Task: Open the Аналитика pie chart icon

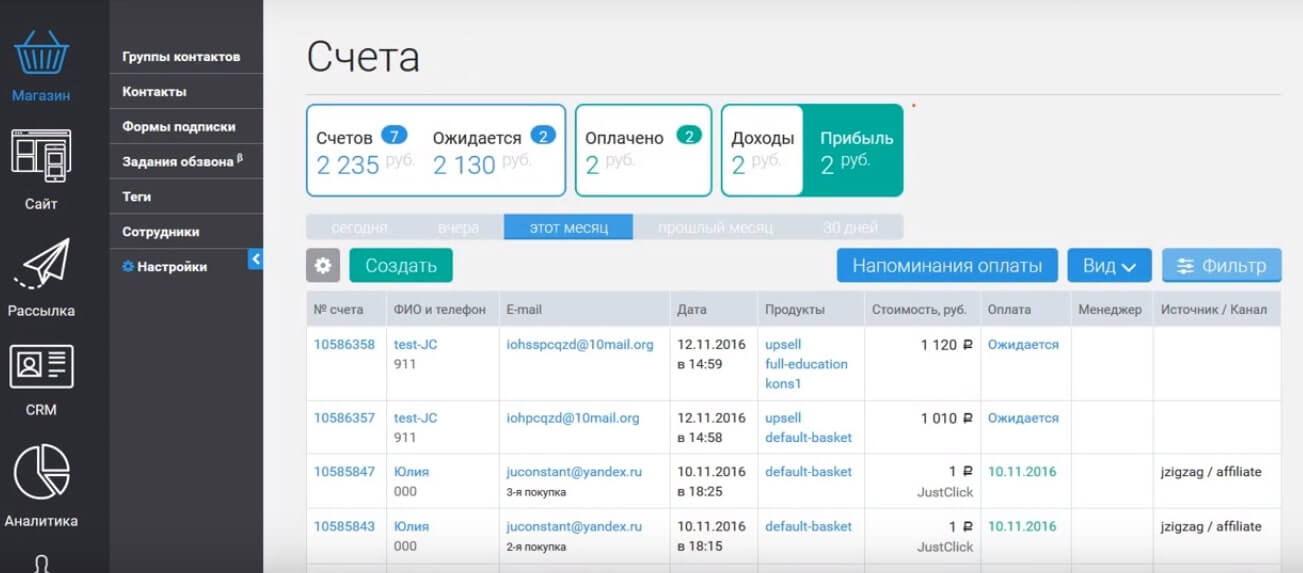Action: coord(41,472)
